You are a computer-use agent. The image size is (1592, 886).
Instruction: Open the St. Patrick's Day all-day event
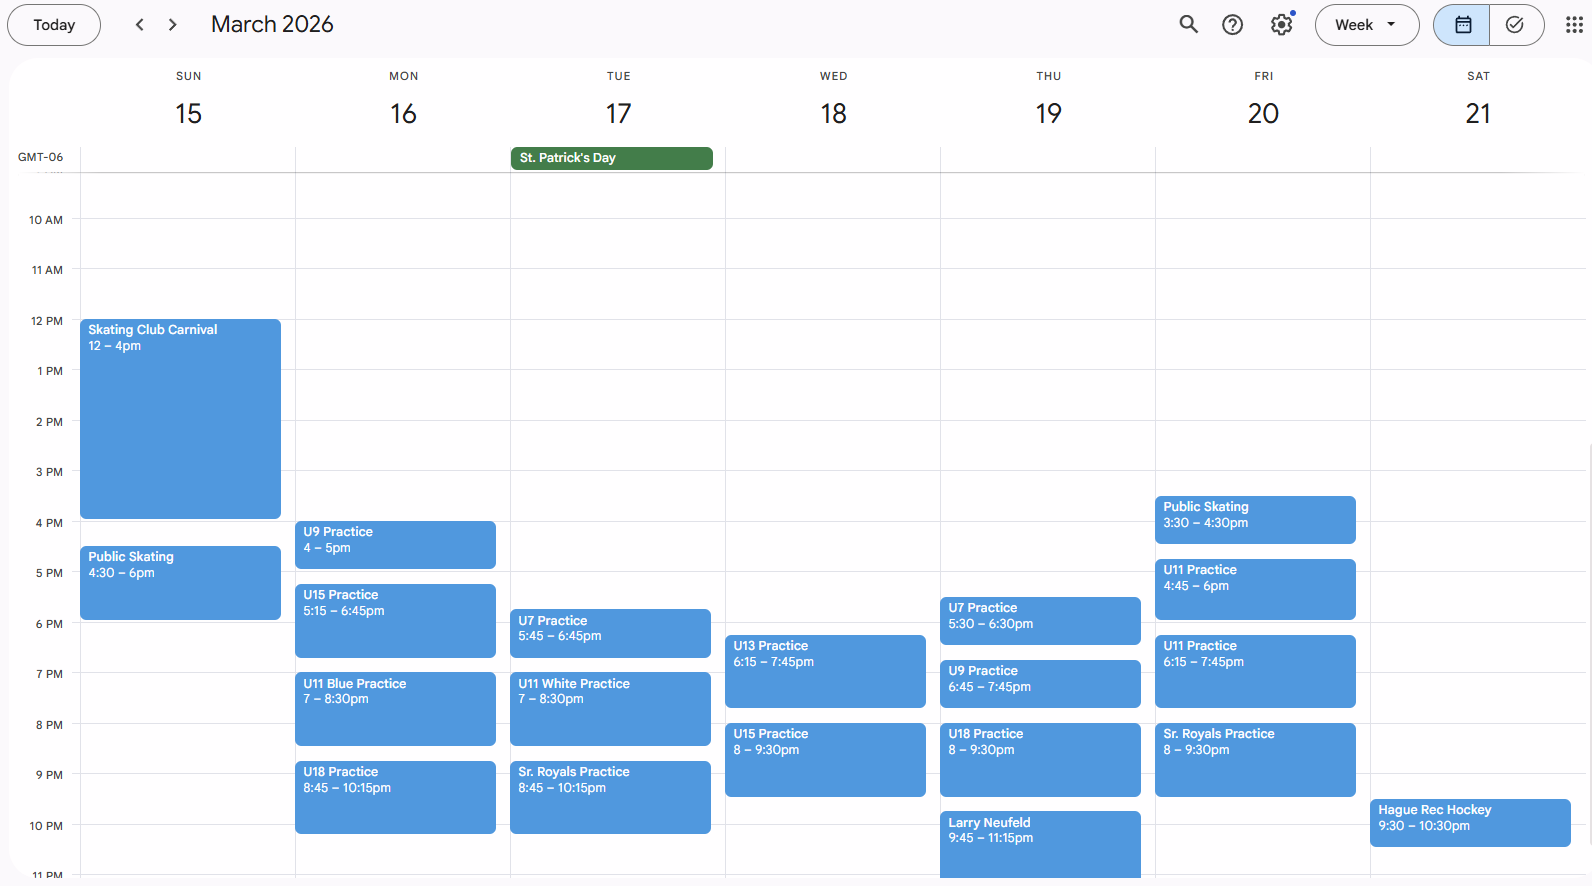coord(611,158)
